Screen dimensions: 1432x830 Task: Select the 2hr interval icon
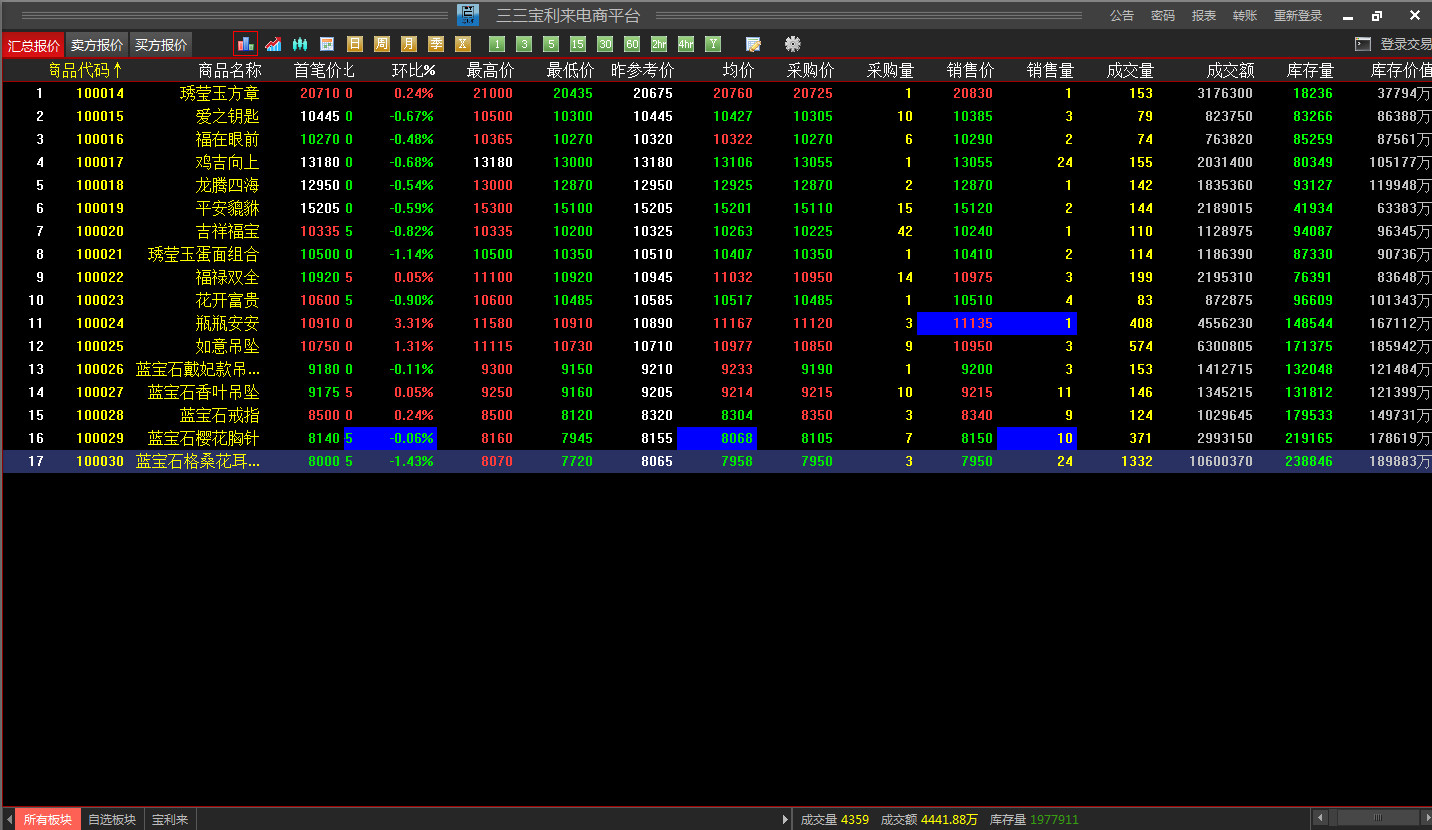[658, 44]
